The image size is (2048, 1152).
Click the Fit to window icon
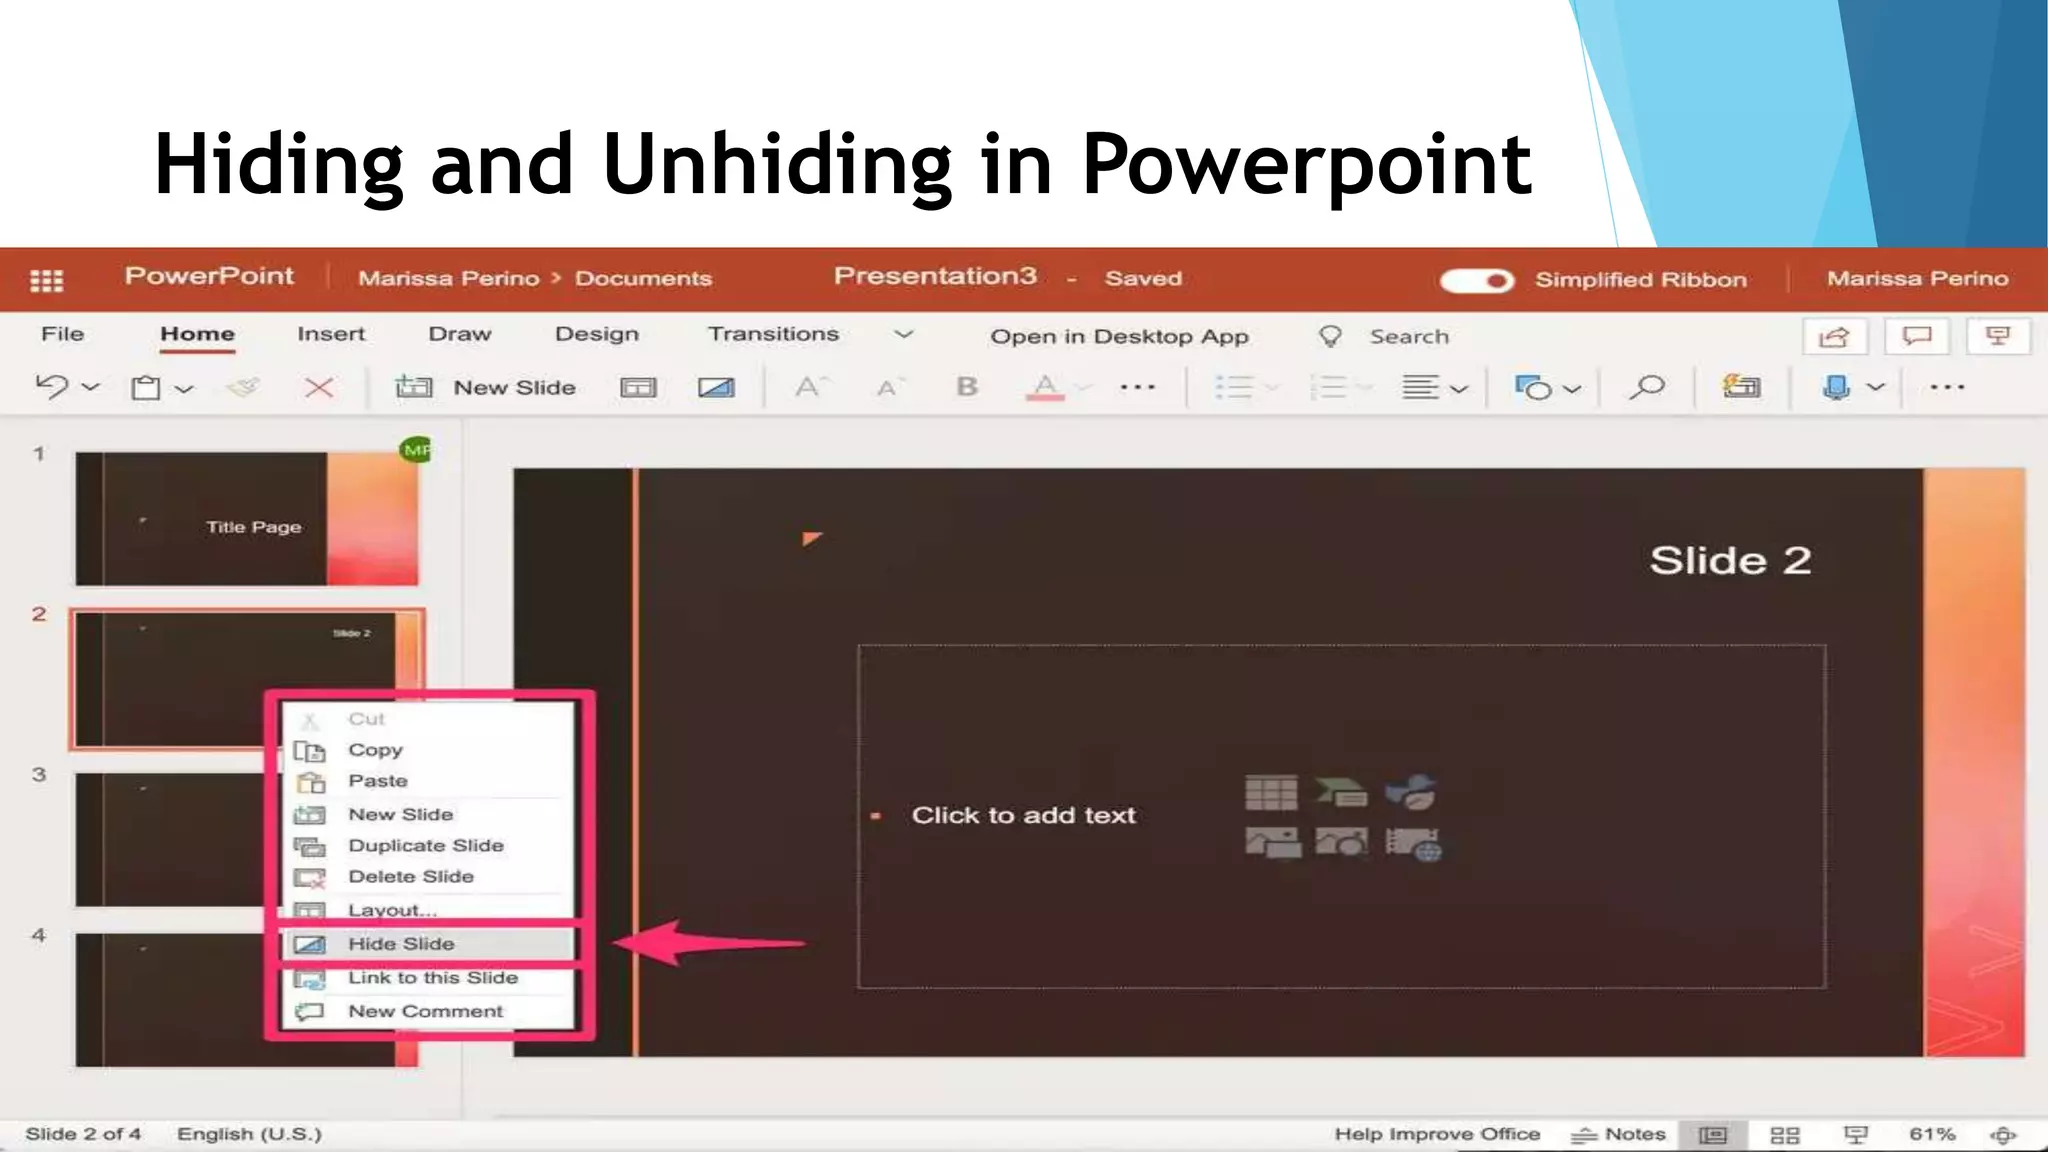pyautogui.click(x=2003, y=1135)
